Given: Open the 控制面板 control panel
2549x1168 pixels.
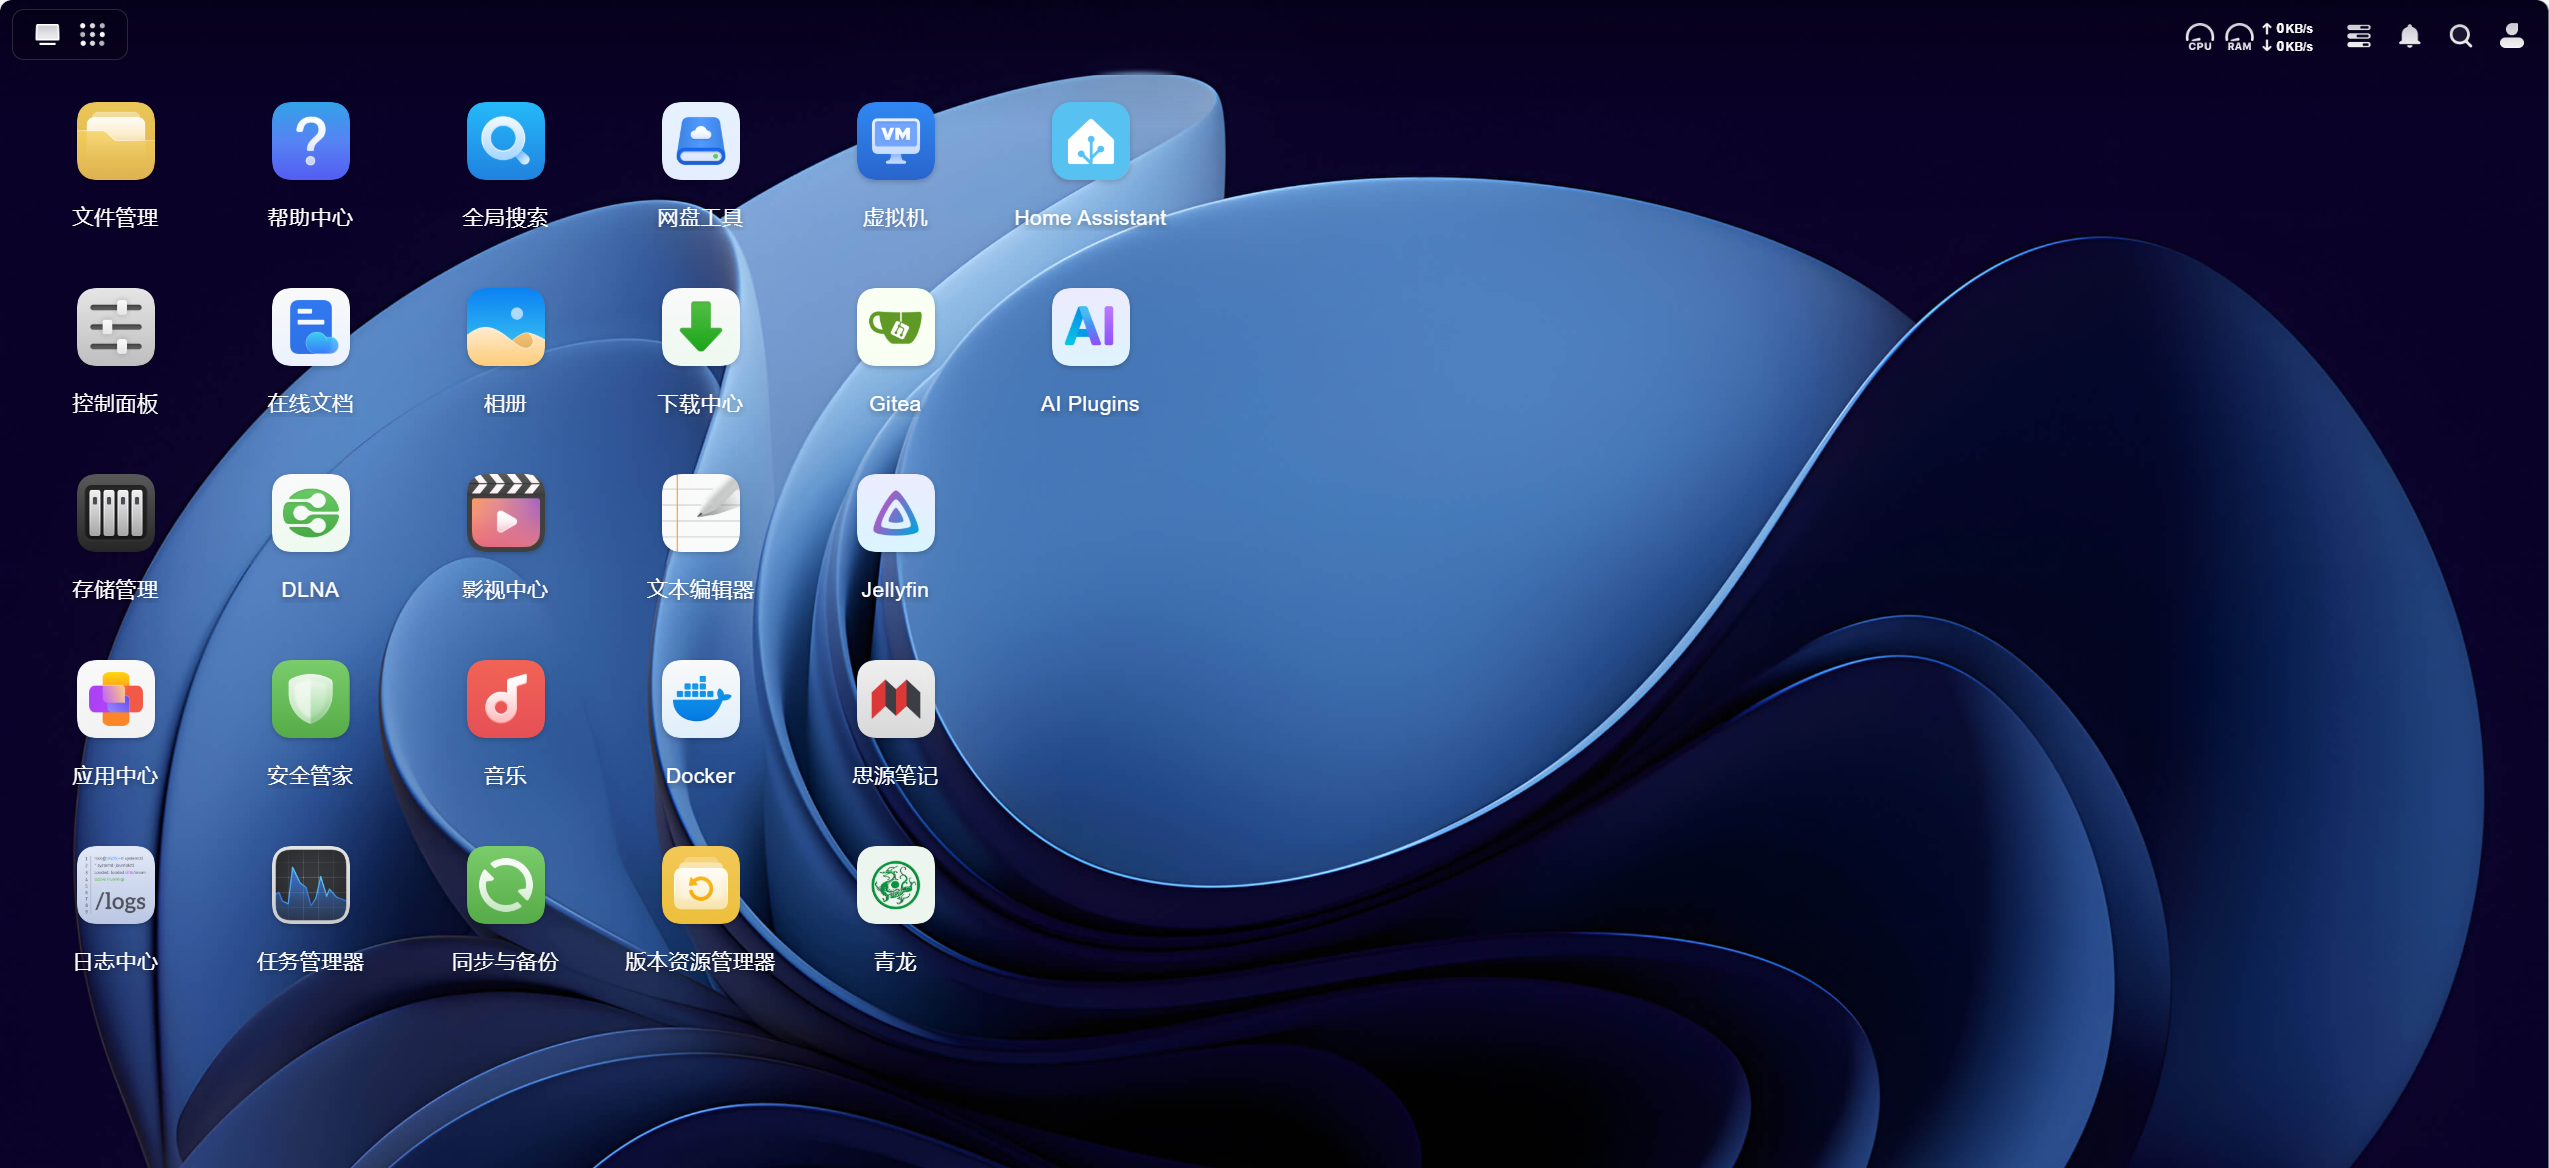Looking at the screenshot, I should pos(115,327).
